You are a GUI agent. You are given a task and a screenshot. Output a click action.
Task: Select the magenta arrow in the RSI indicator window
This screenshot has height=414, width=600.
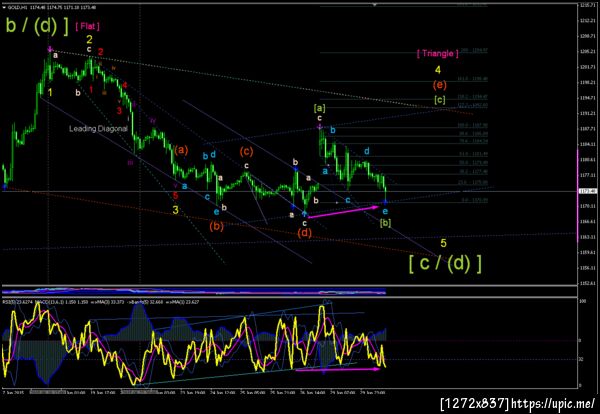(x=337, y=370)
